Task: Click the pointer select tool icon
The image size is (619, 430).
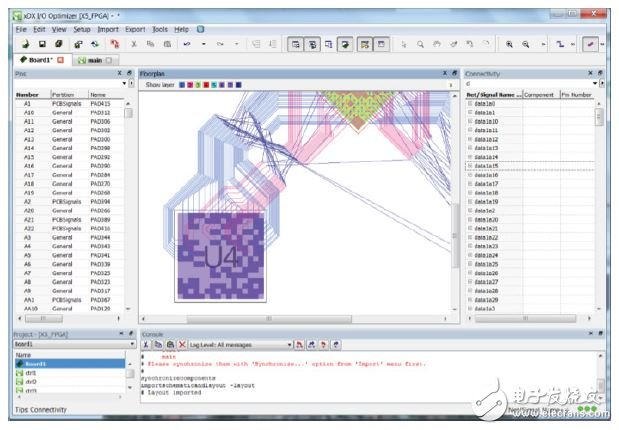Action: coord(405,45)
